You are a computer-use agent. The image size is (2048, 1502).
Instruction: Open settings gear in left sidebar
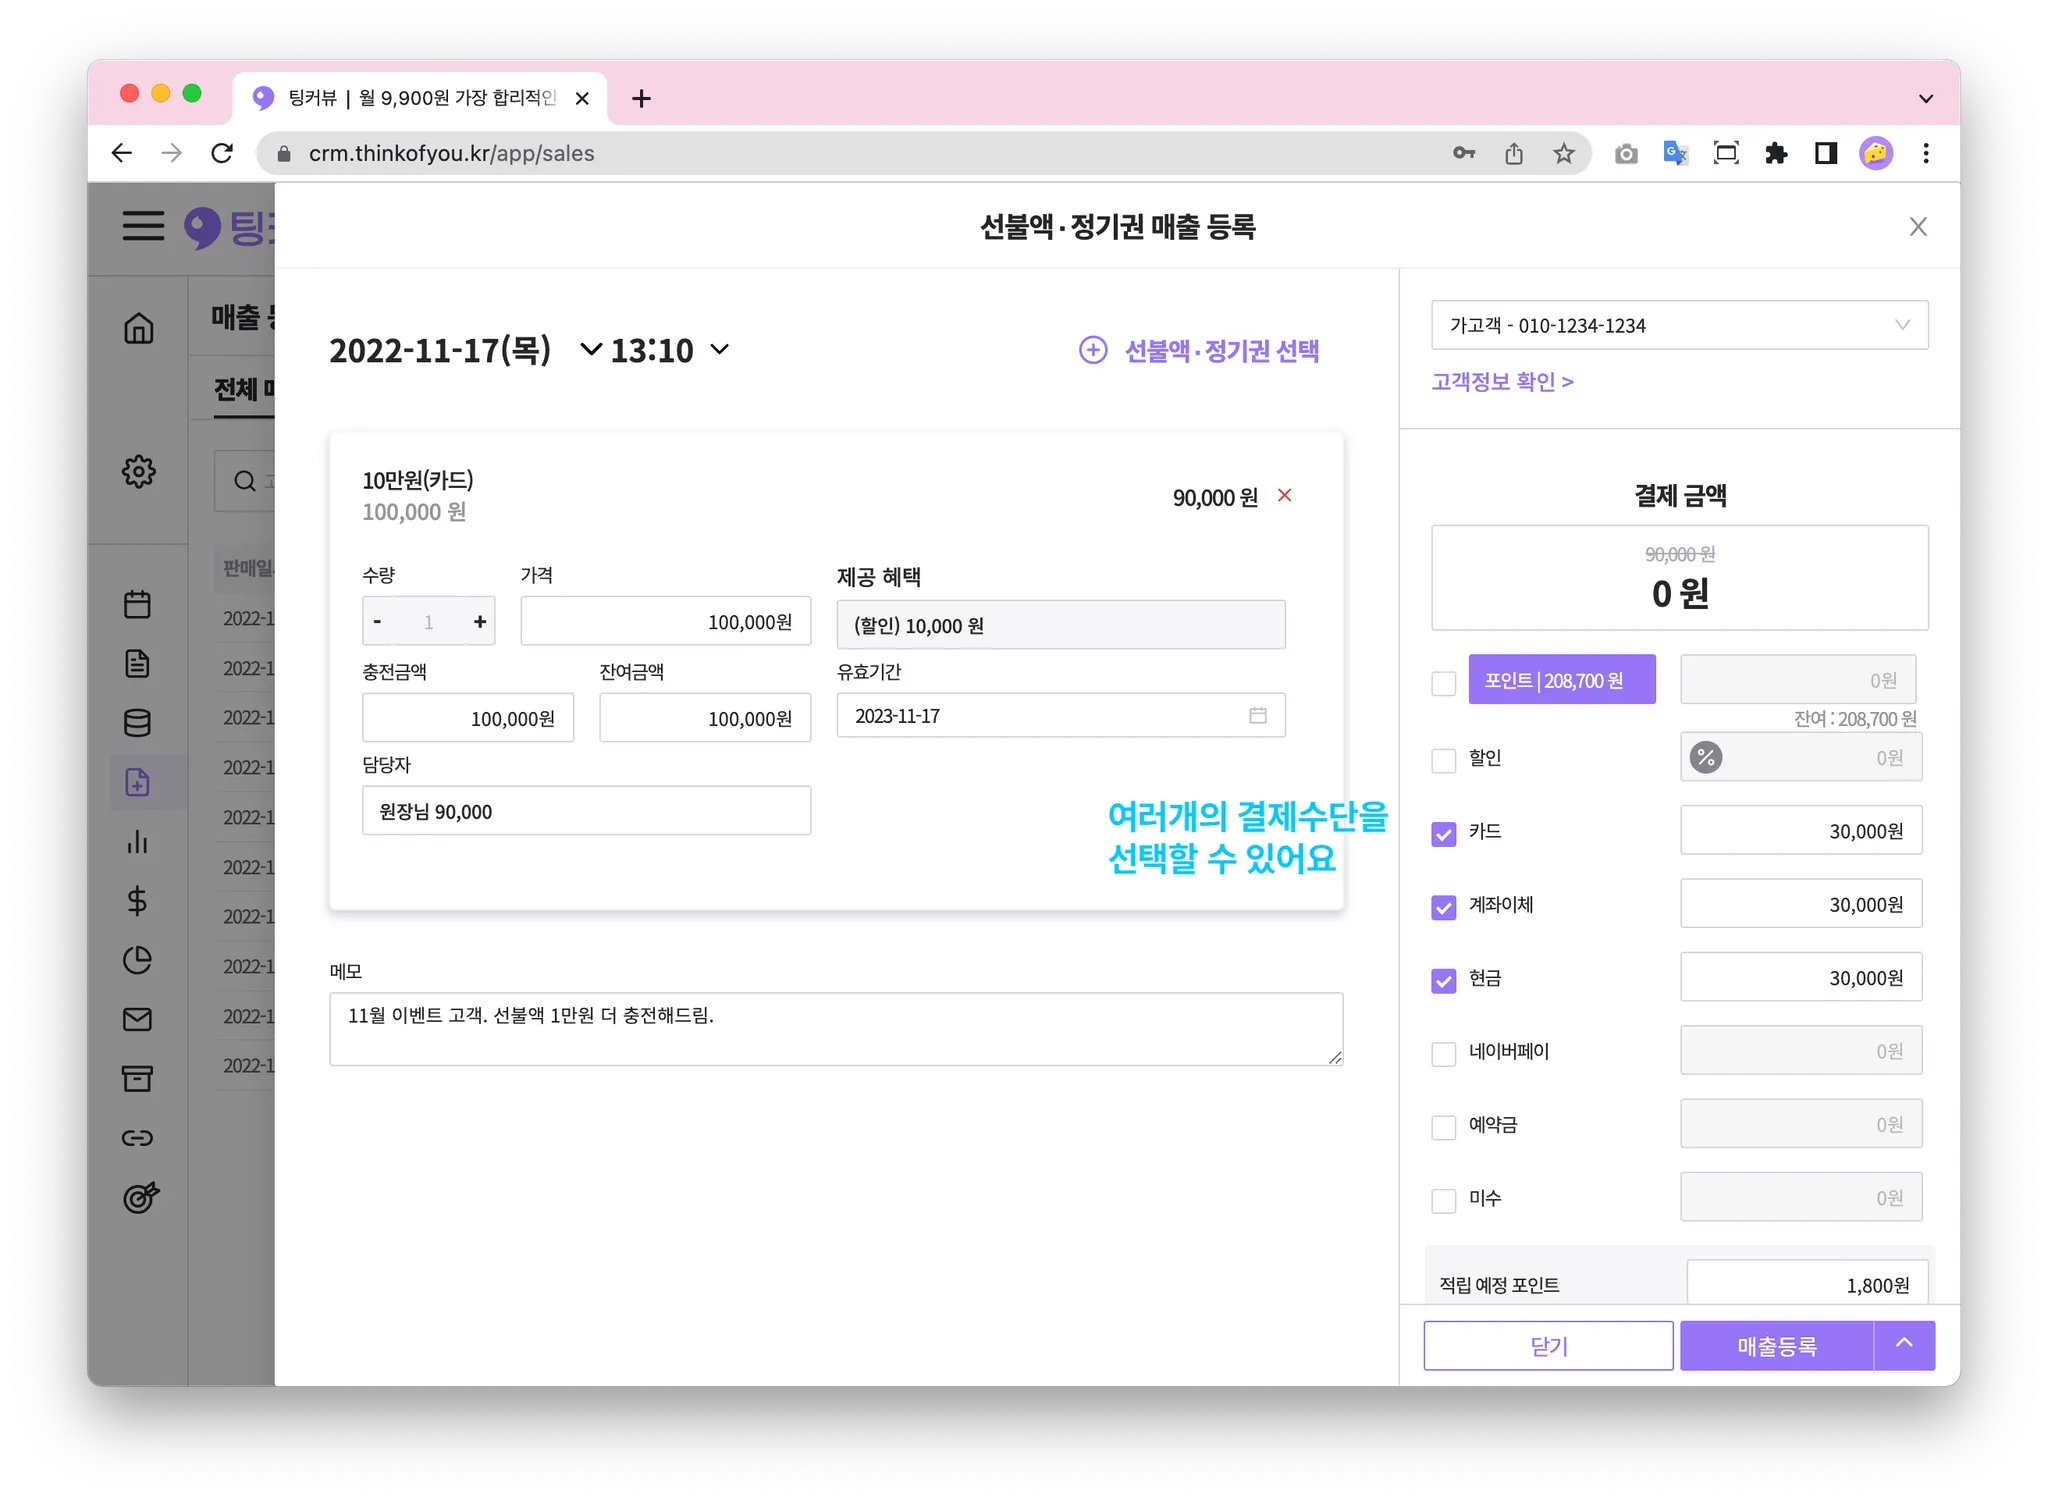point(138,471)
